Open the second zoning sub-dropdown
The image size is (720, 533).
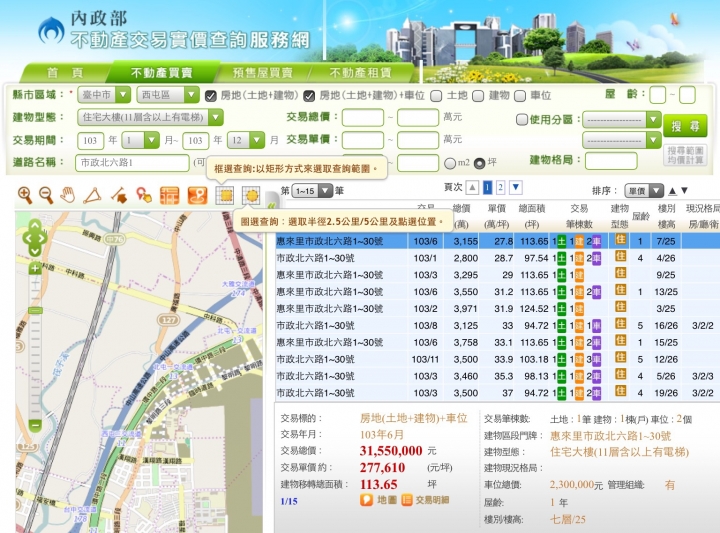pos(622,140)
